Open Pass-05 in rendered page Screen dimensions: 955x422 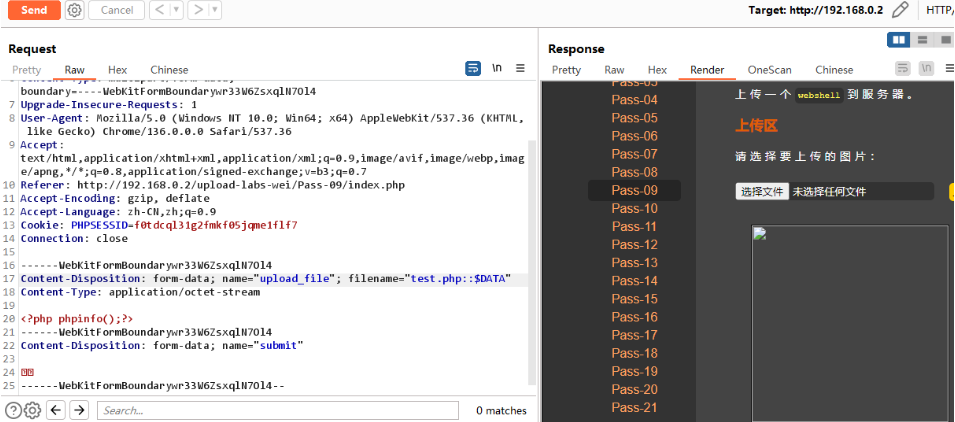pyautogui.click(x=635, y=118)
